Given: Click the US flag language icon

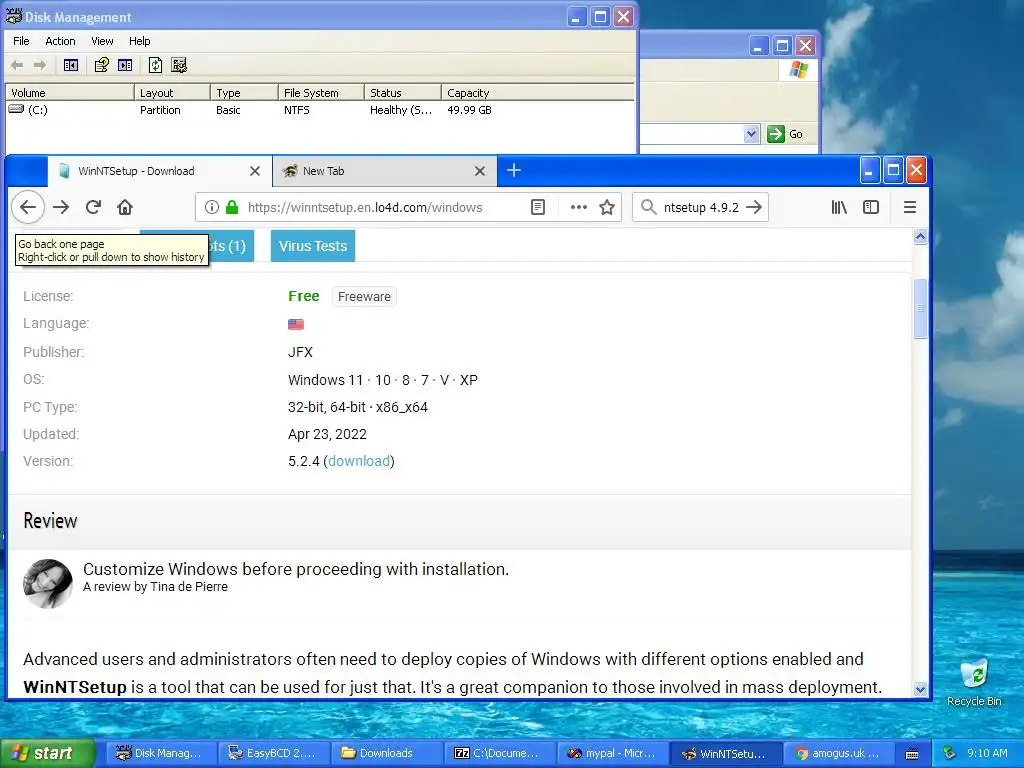Looking at the screenshot, I should coord(296,324).
